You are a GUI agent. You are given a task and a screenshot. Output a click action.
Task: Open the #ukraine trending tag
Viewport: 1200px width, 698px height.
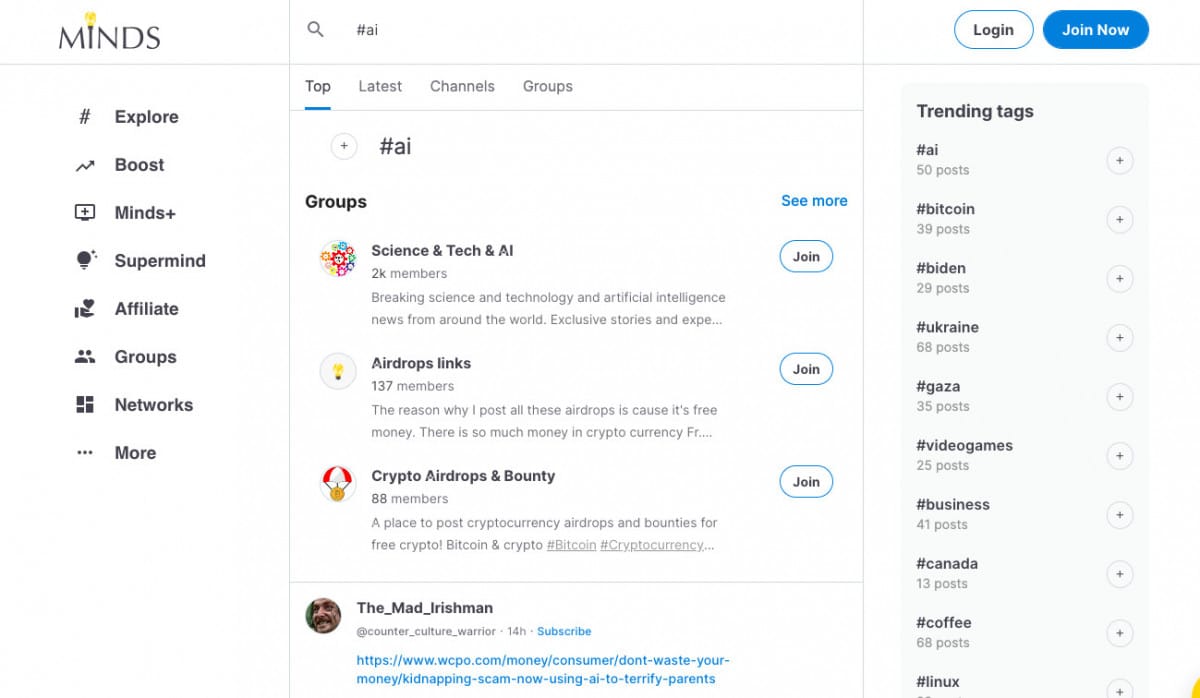tap(947, 327)
